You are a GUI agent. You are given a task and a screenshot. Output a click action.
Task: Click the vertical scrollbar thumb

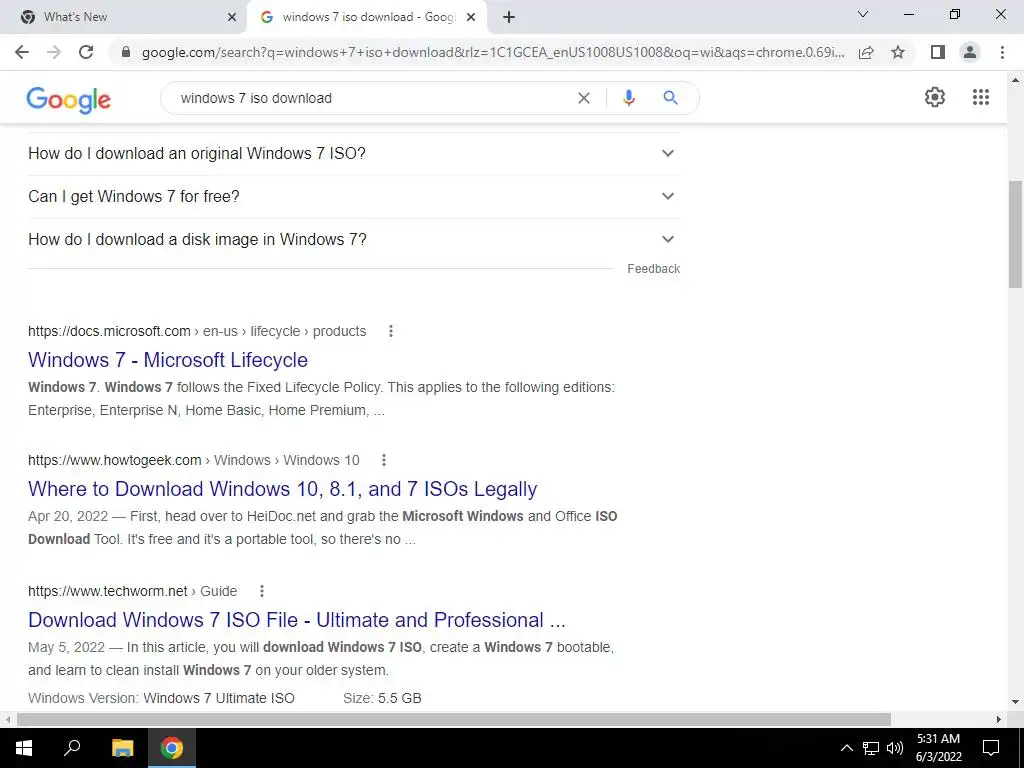coord(1016,234)
